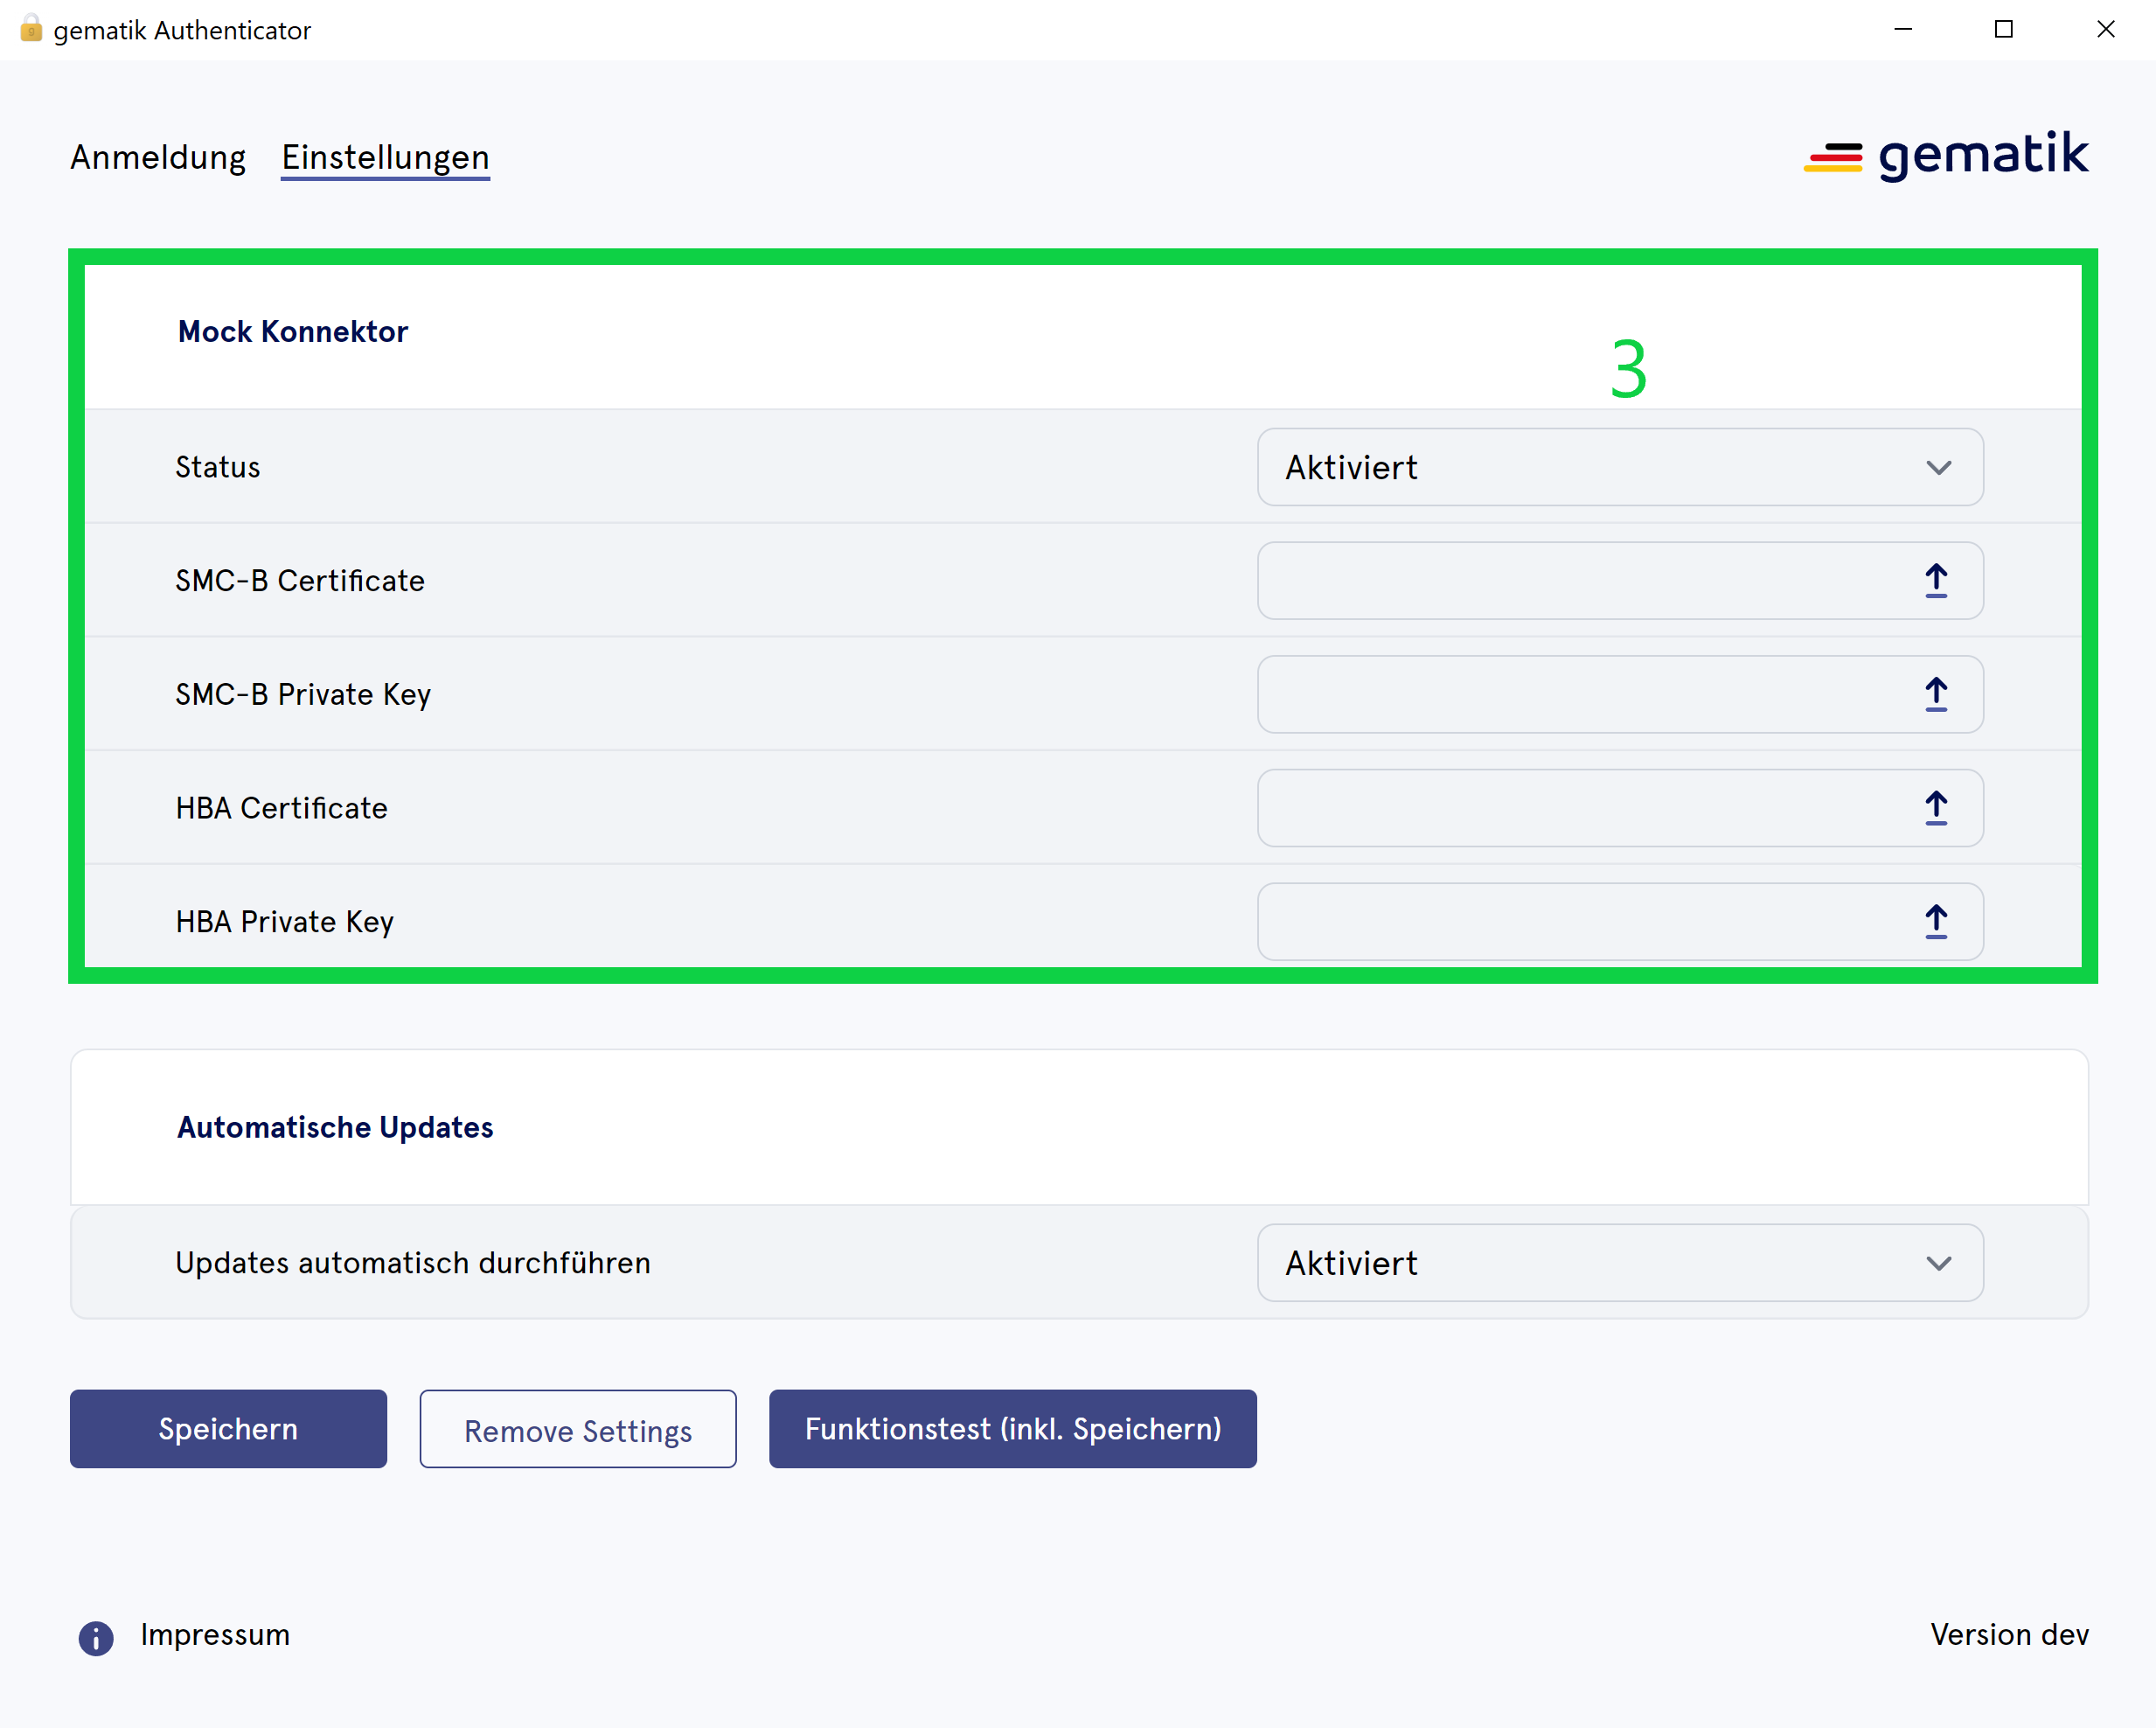Click the Remove Settings button

coord(578,1430)
